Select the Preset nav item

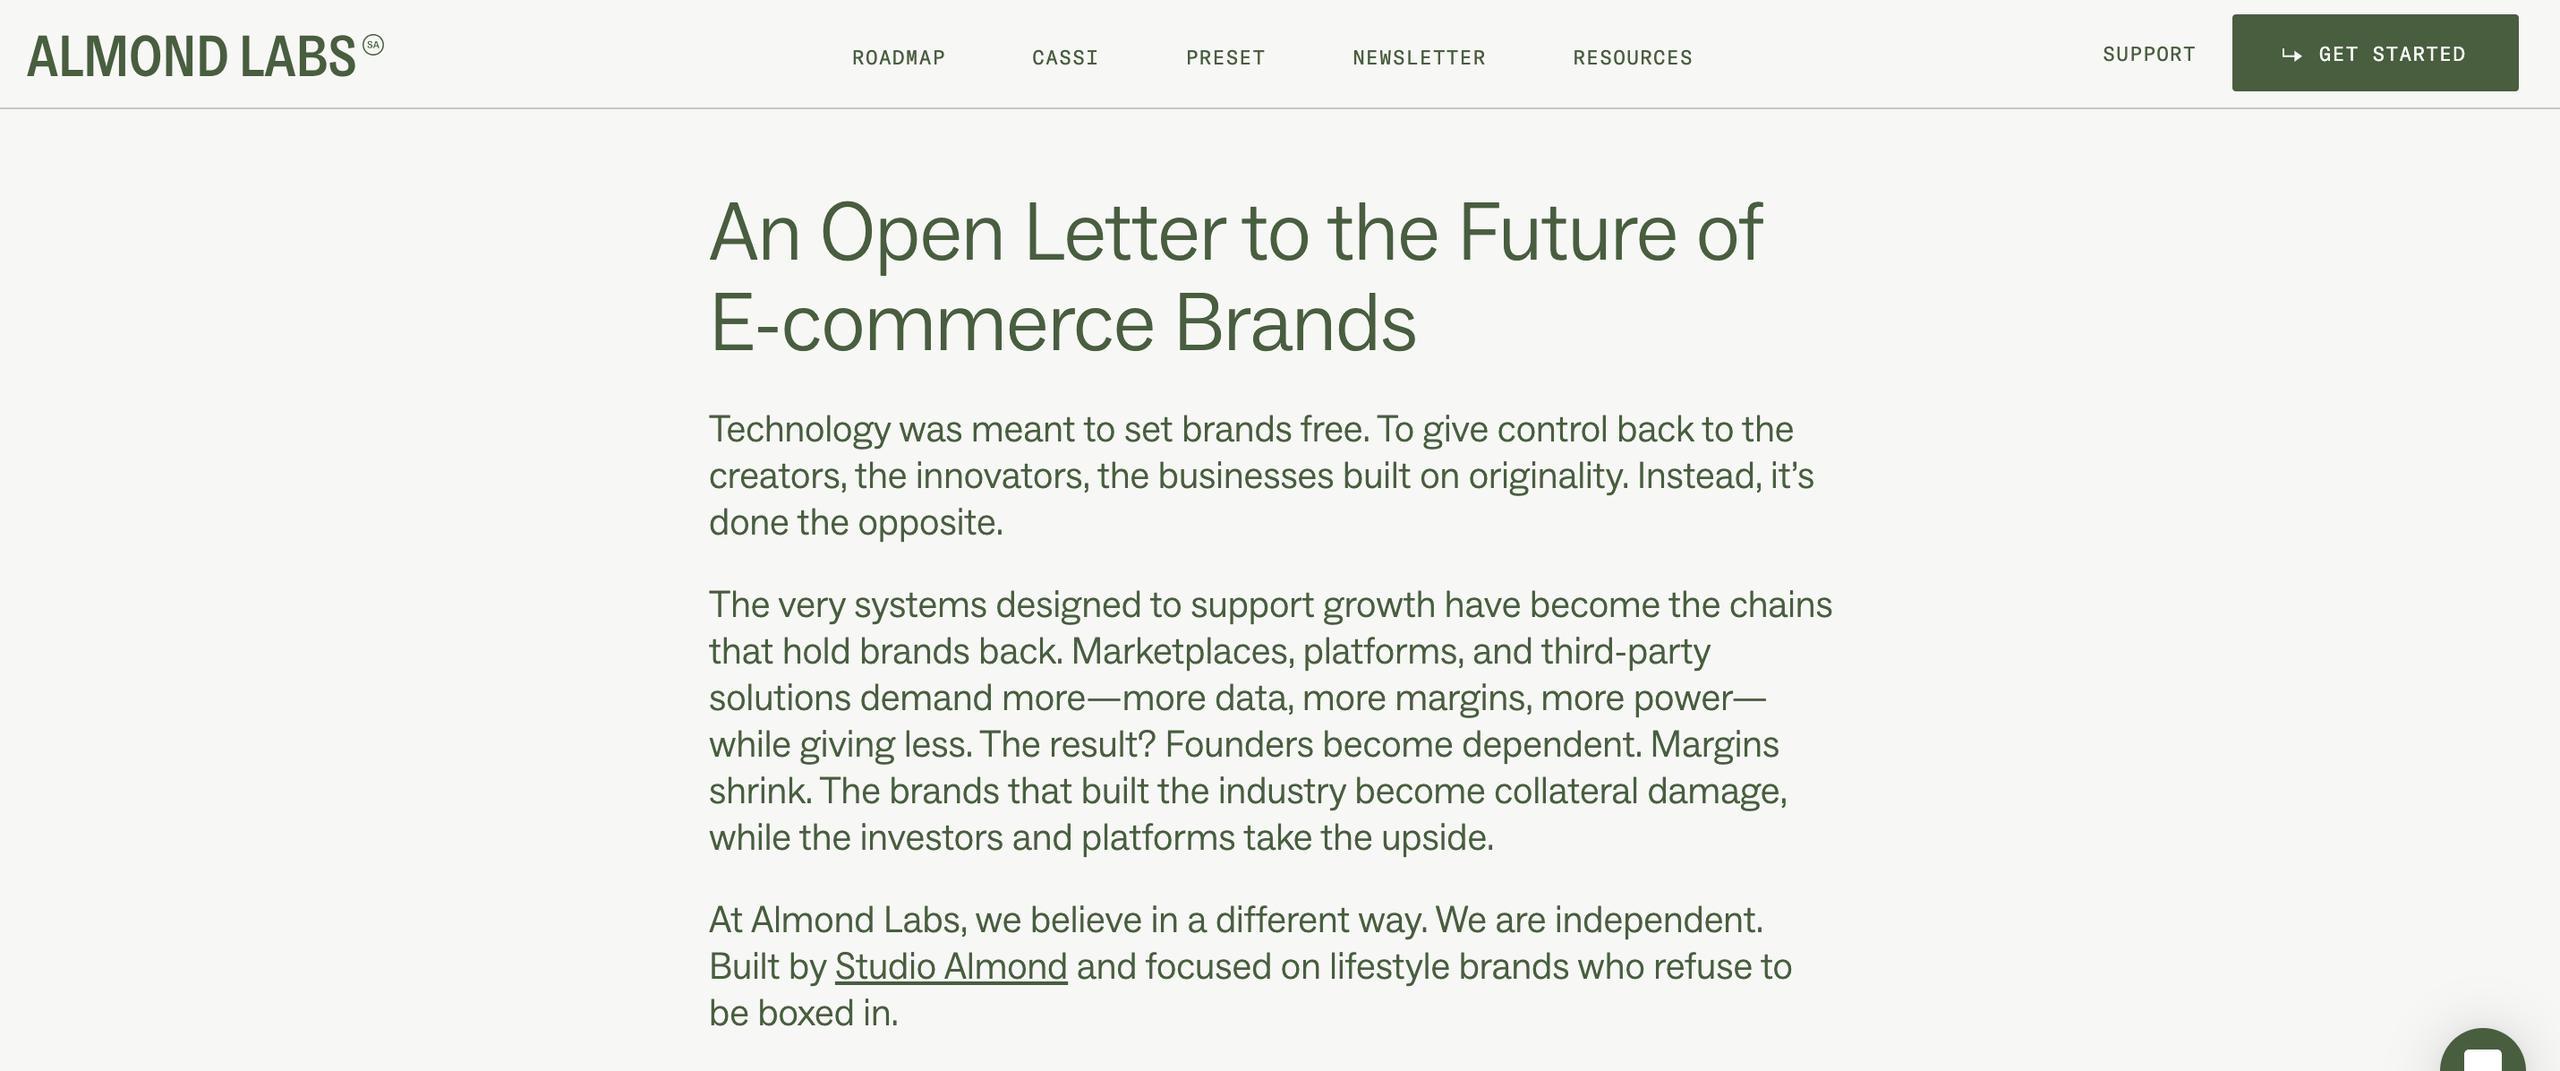click(1225, 58)
